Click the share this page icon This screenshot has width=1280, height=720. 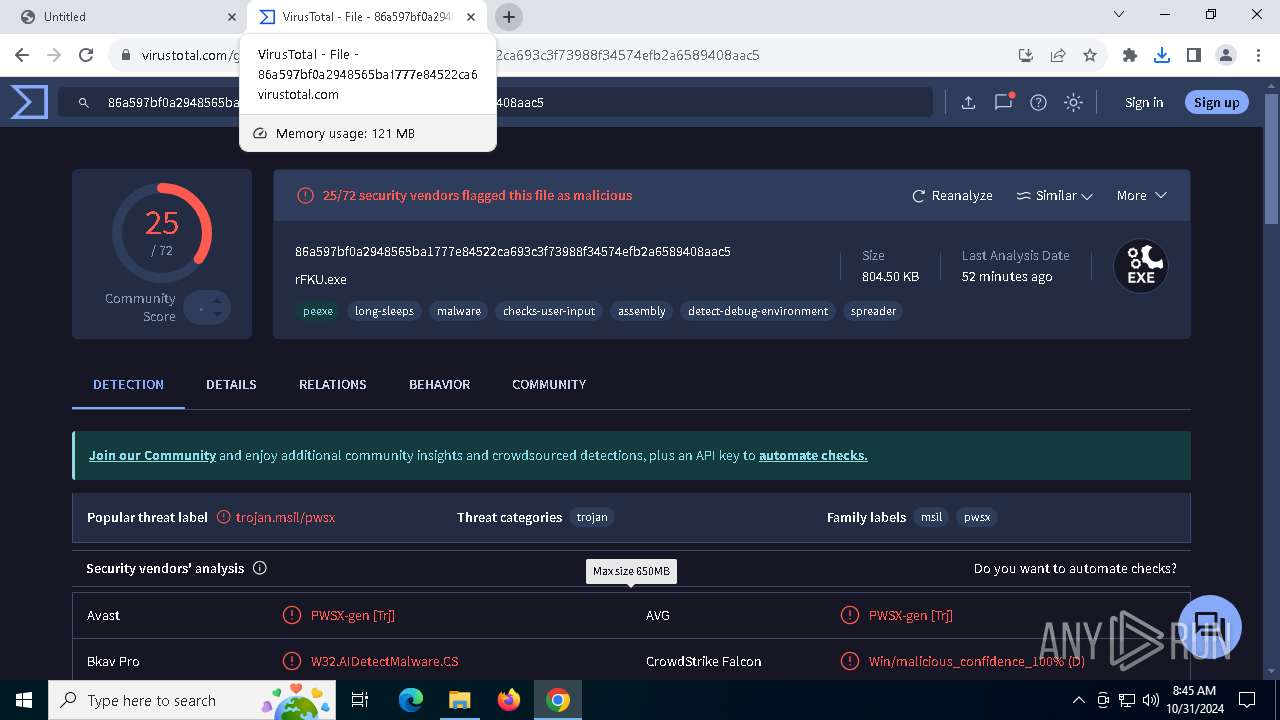pos(1058,55)
